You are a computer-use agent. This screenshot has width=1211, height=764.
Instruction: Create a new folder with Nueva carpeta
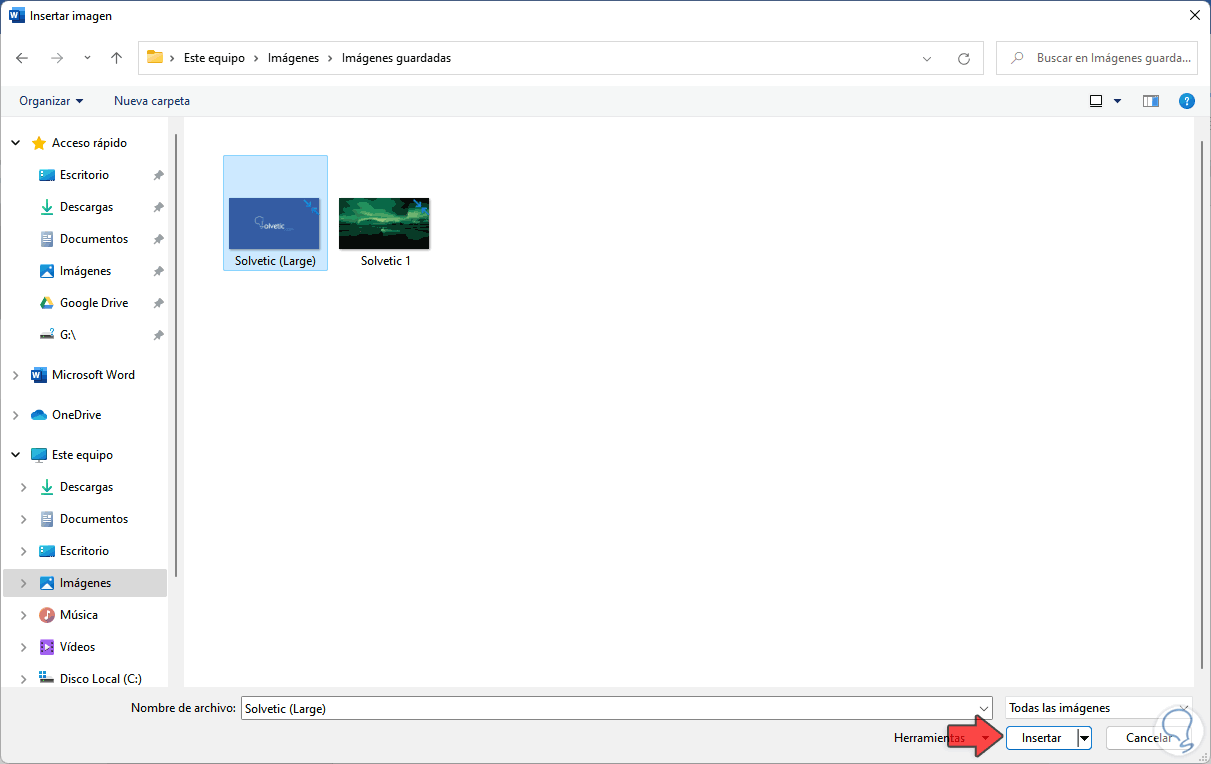tap(152, 101)
